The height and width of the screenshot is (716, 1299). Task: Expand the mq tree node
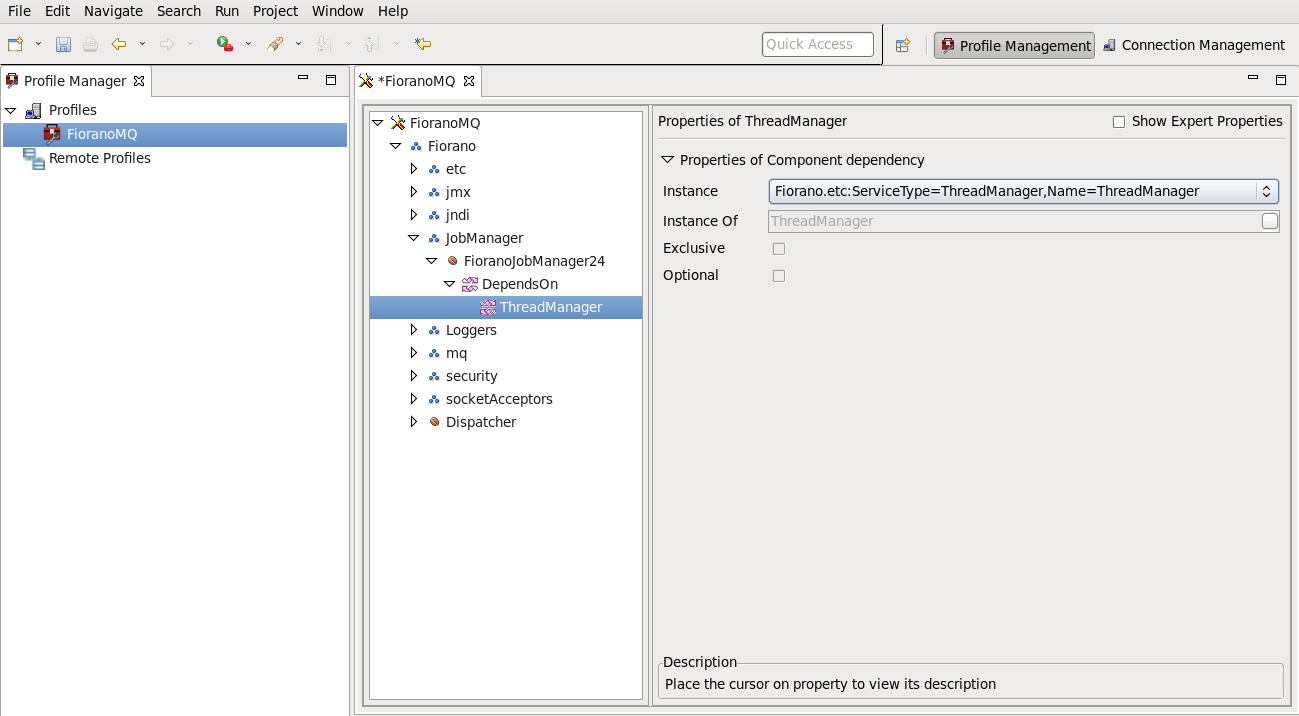(413, 353)
